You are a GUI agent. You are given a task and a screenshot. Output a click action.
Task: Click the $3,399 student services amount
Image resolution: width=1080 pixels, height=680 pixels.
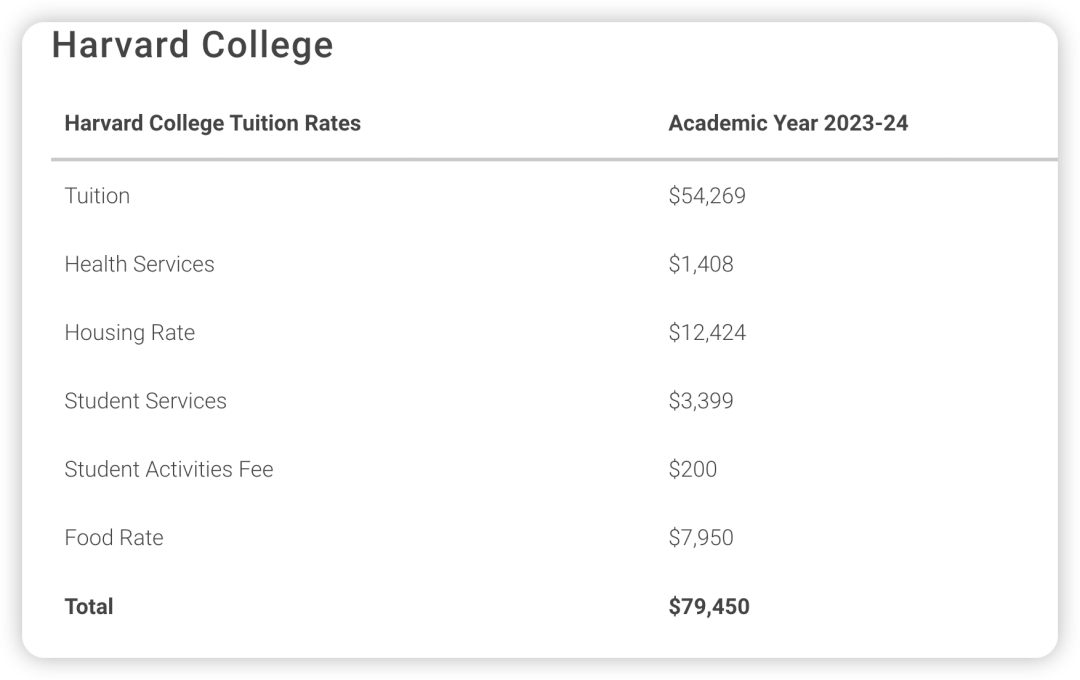701,401
